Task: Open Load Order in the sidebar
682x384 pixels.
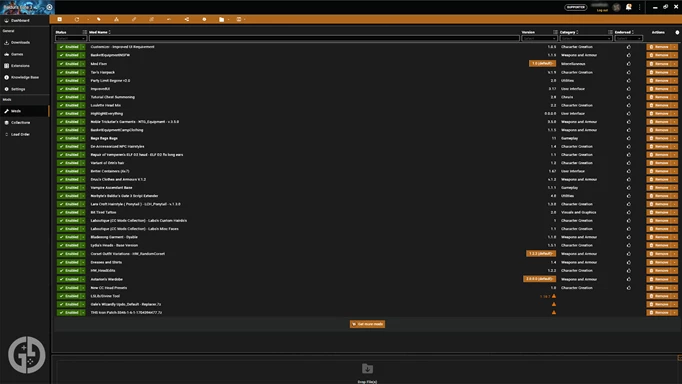Action: (20, 134)
